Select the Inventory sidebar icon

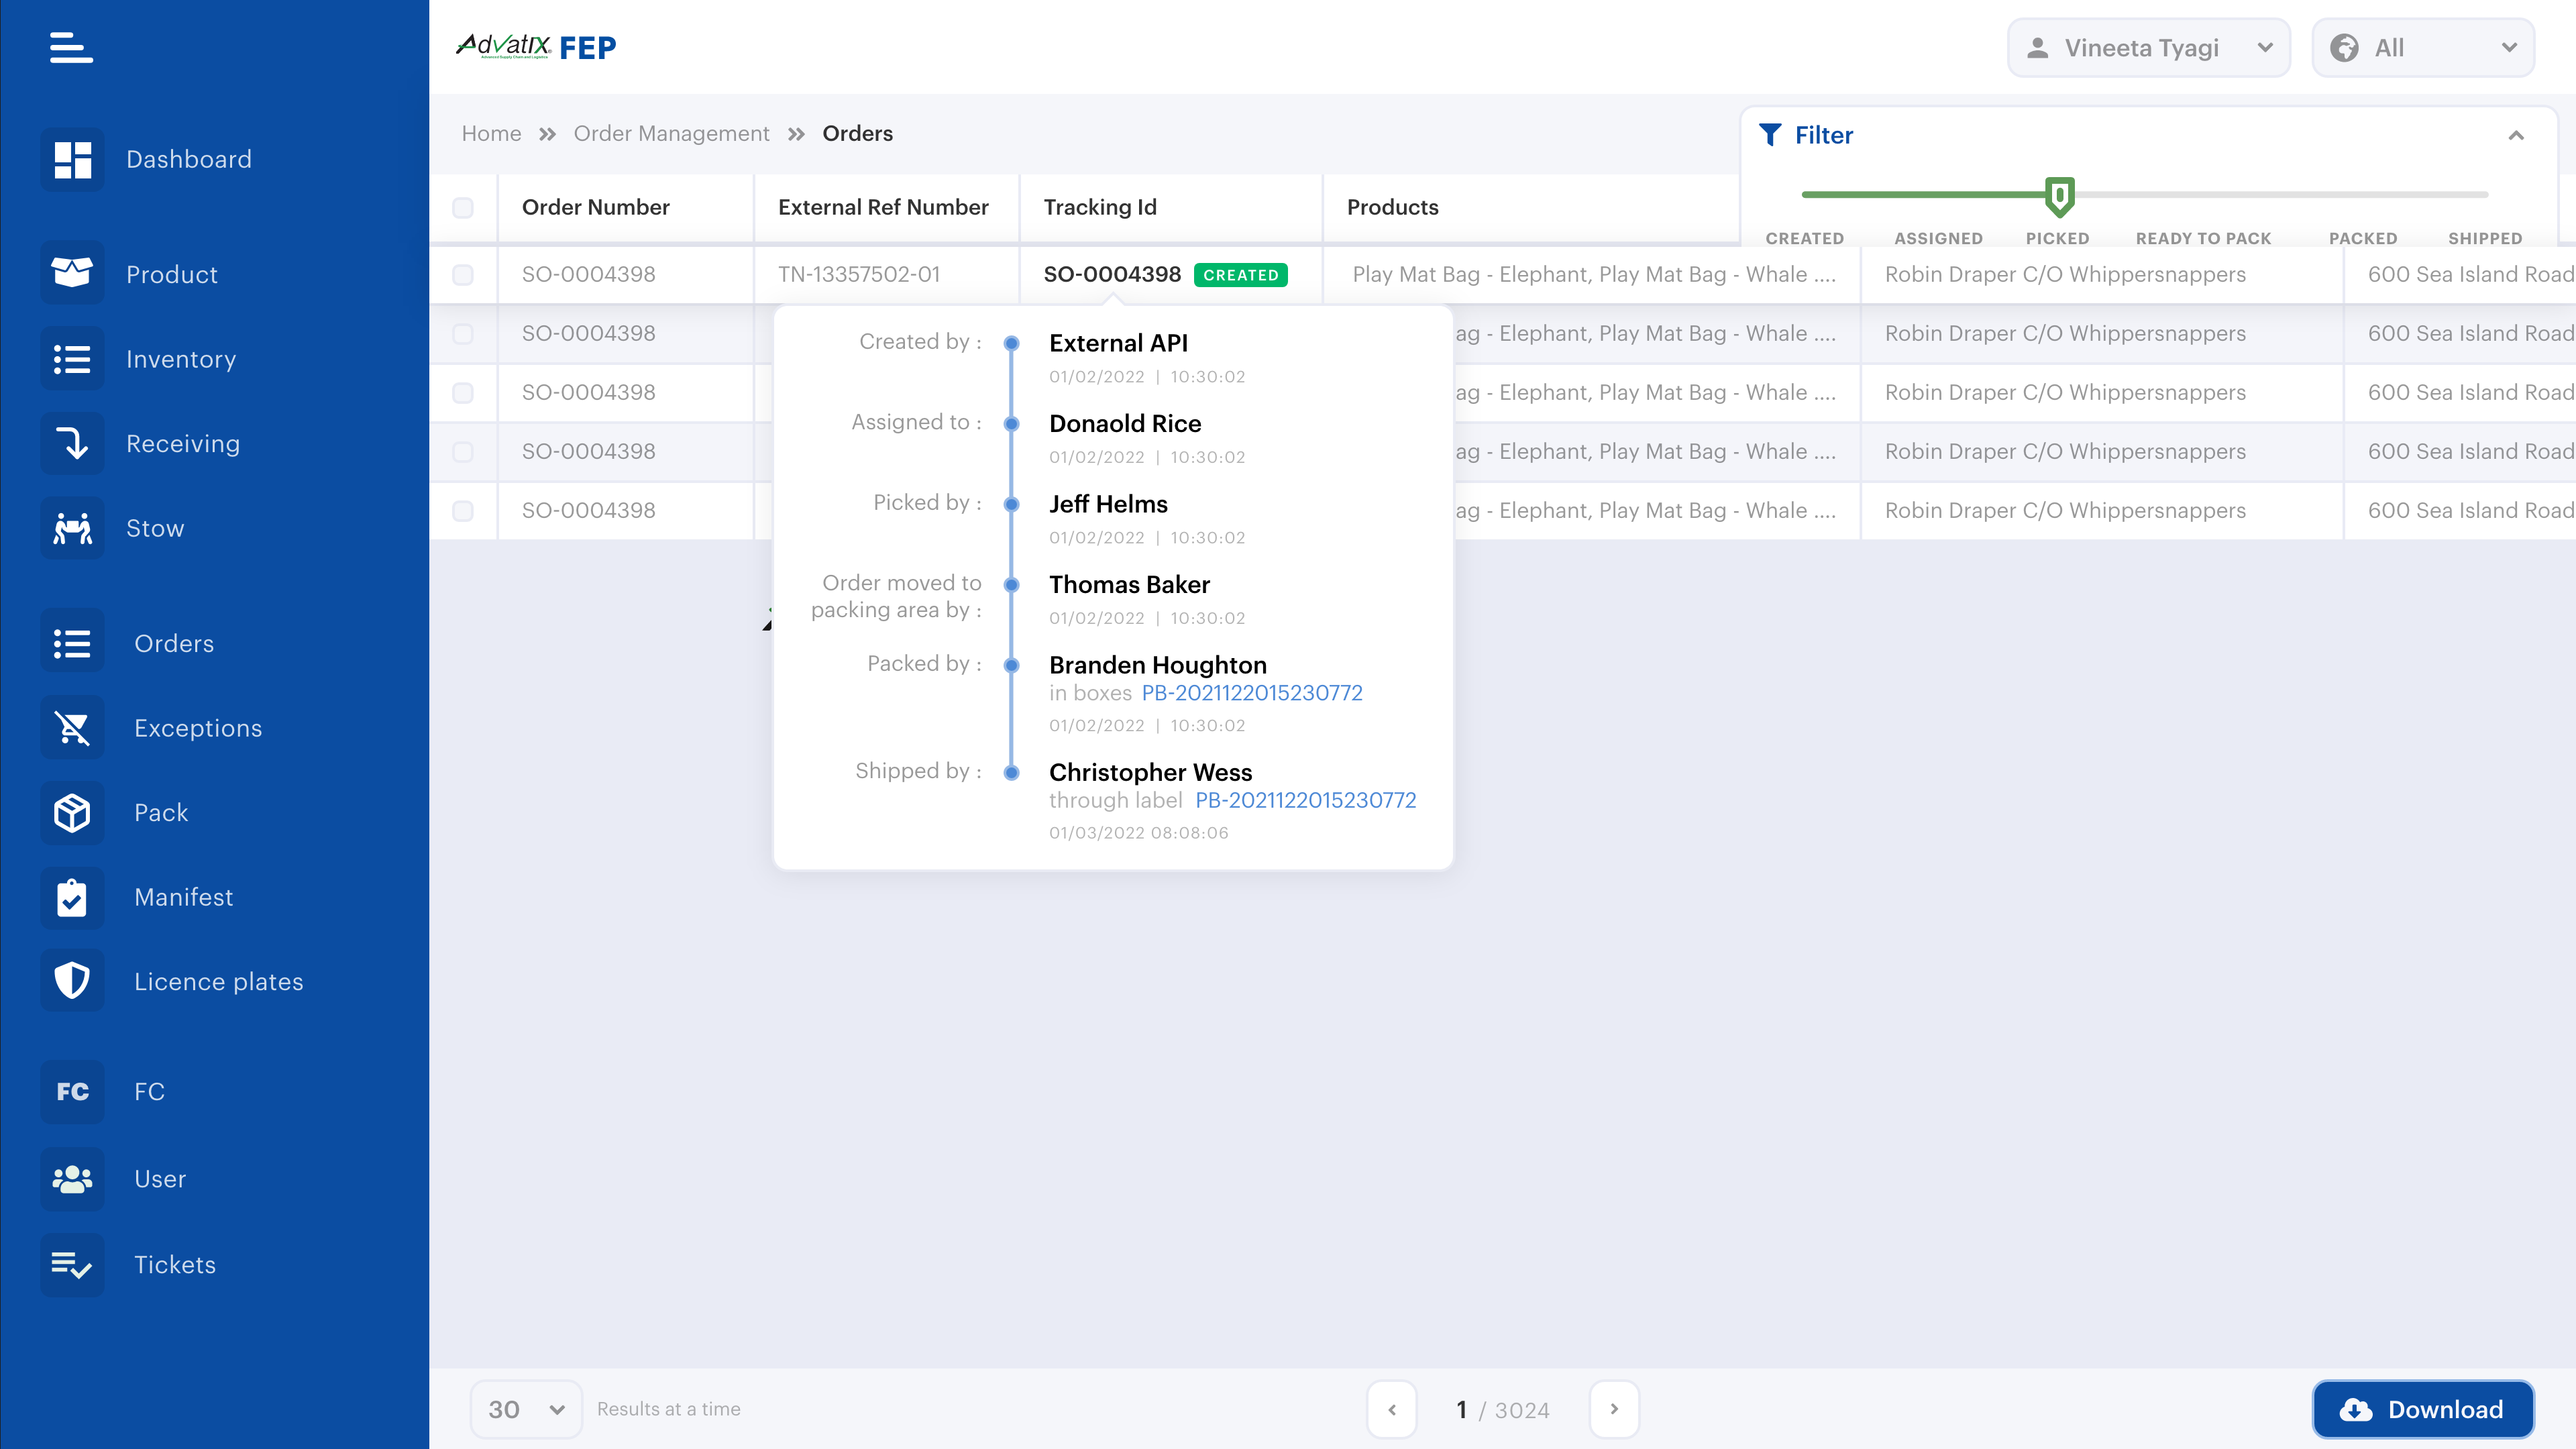coord(71,358)
